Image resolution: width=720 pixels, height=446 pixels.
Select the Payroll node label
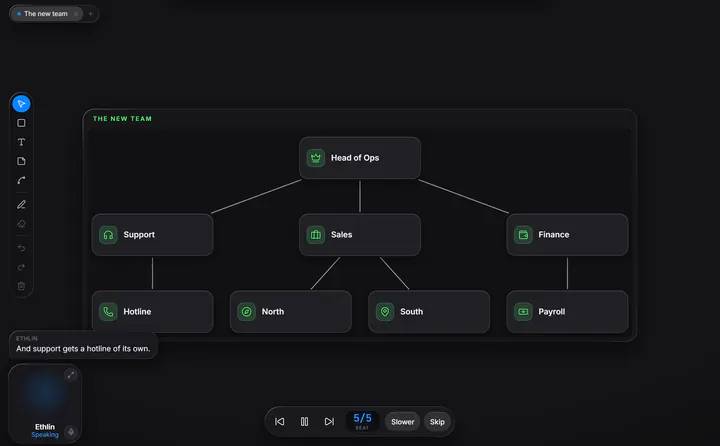click(551, 312)
